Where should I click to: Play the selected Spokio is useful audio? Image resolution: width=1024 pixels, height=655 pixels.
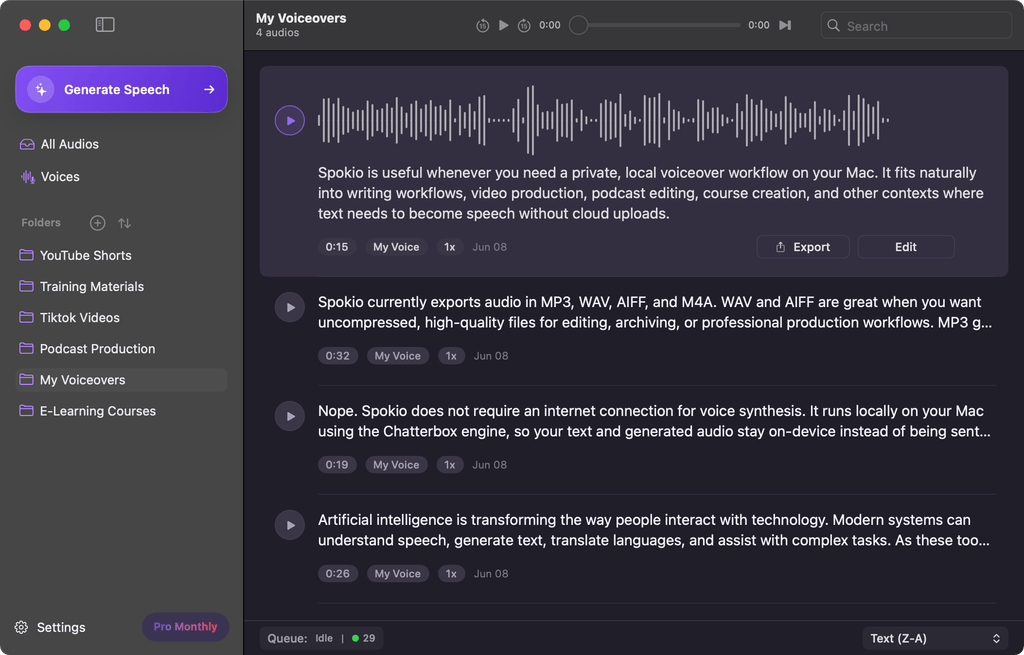[x=290, y=120]
